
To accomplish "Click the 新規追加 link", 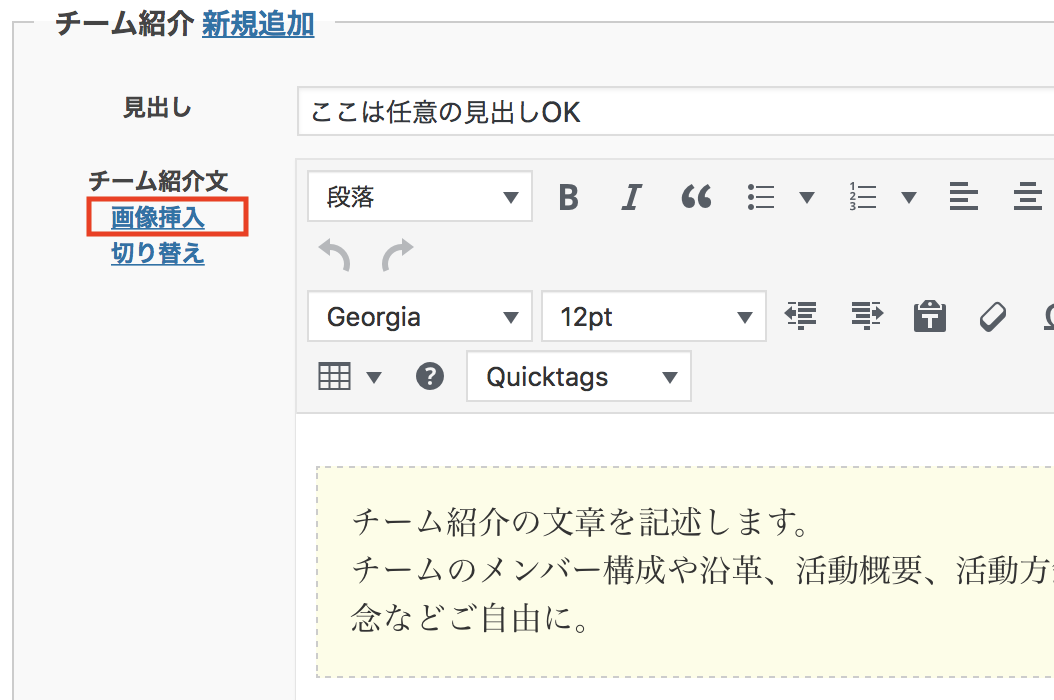I will point(258,24).
